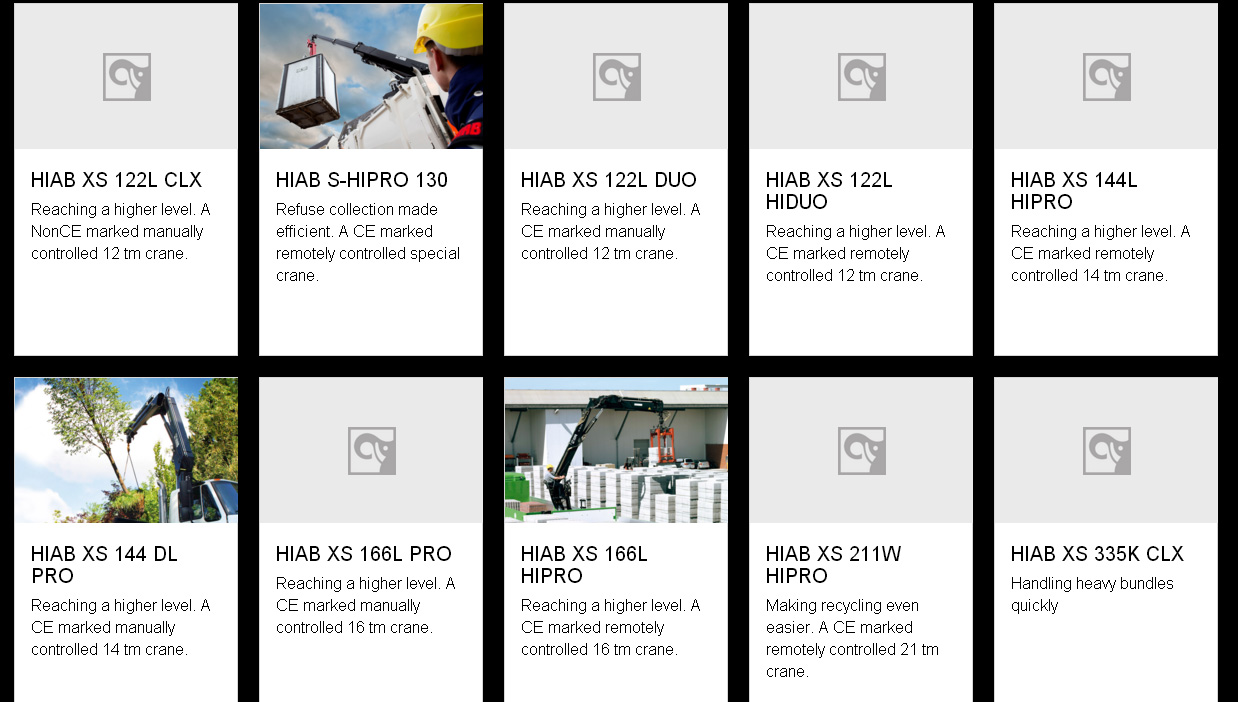Select the HIAB XS 122L HIDUO heading
Screen dimensions: 1238x702
829,191
